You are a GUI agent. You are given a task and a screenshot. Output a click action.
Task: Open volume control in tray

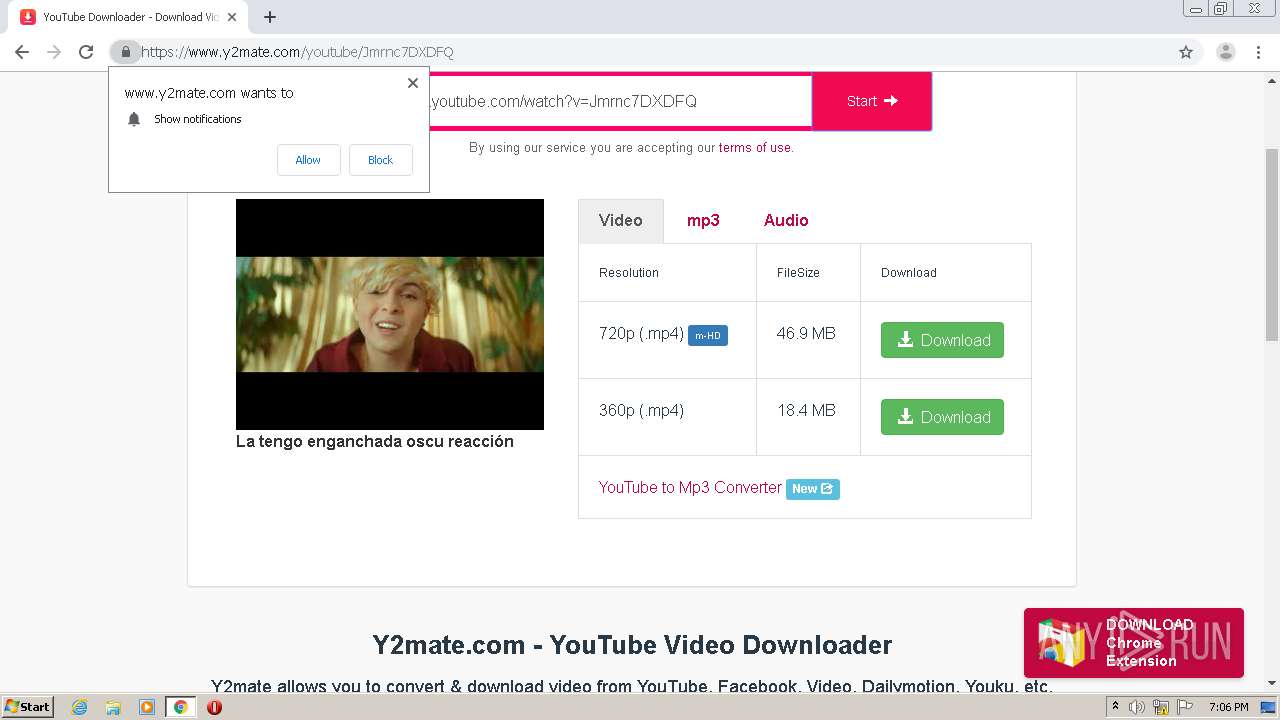(1138, 707)
